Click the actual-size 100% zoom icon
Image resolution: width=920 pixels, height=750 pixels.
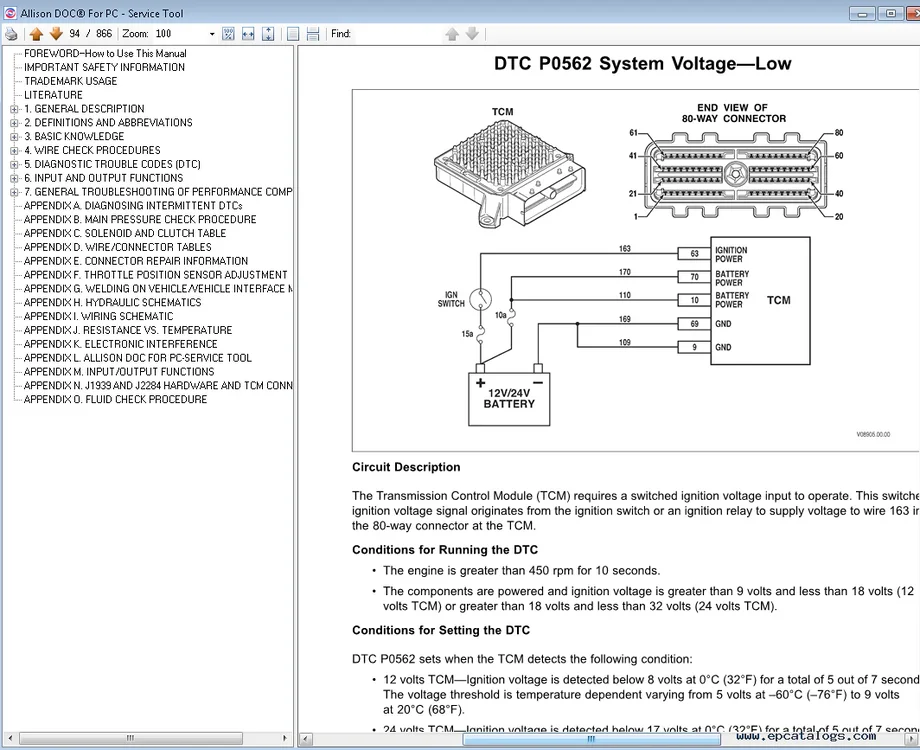coord(228,33)
